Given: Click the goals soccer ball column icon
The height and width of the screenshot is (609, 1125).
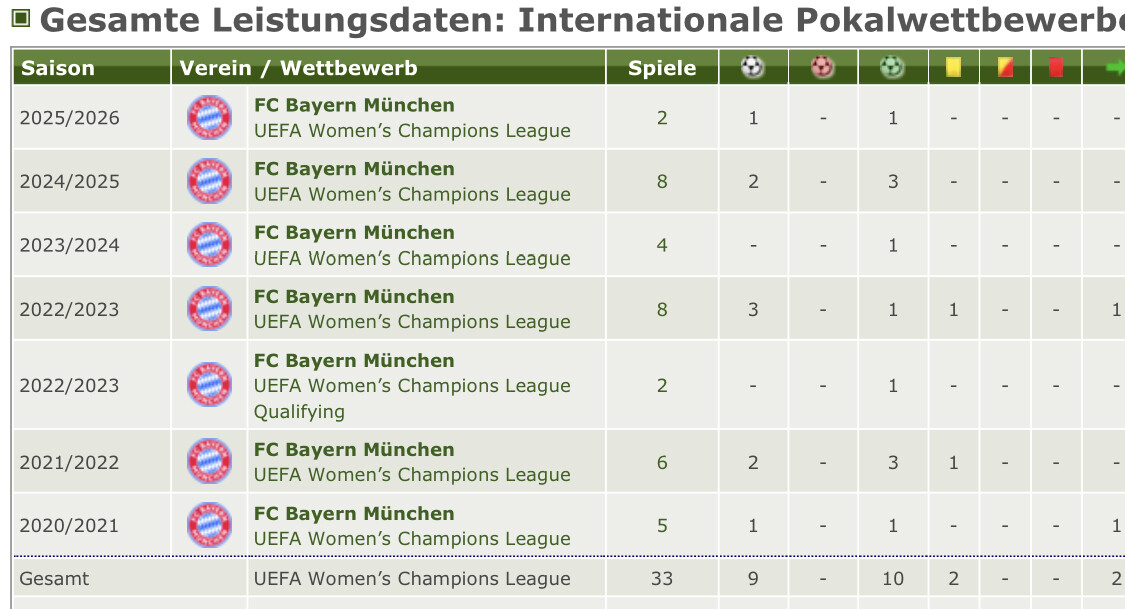Looking at the screenshot, I should pos(752,67).
